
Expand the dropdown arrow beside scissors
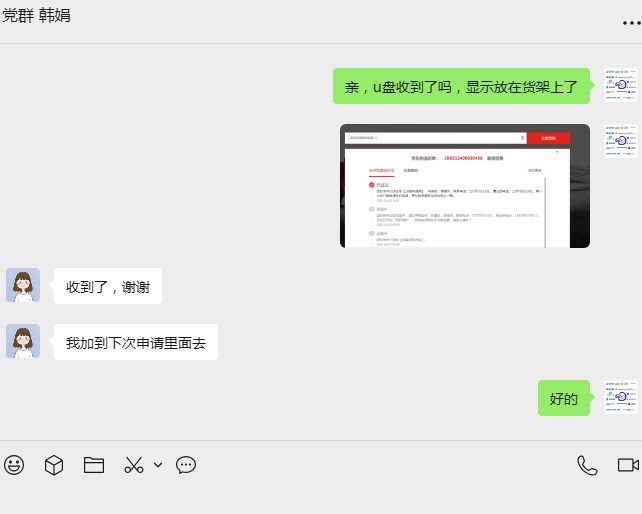coord(158,465)
